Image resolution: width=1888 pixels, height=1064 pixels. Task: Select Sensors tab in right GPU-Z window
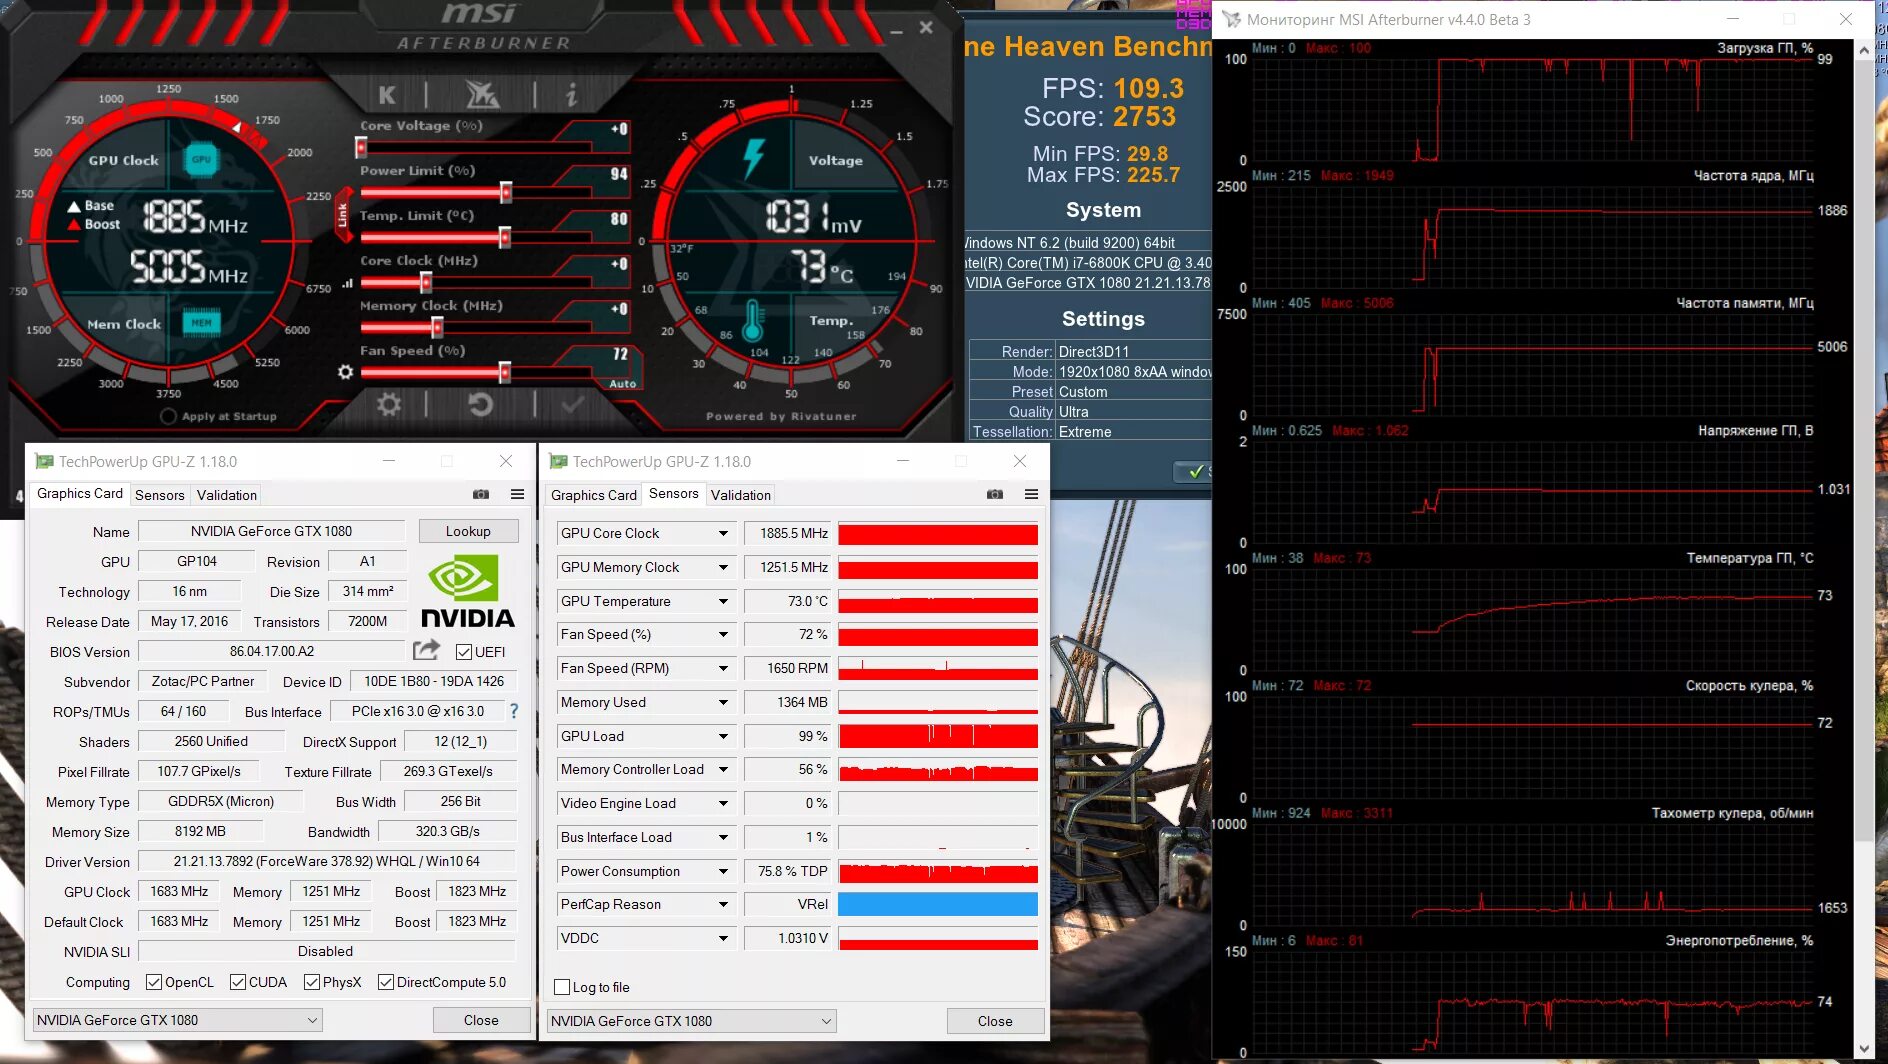pos(674,494)
